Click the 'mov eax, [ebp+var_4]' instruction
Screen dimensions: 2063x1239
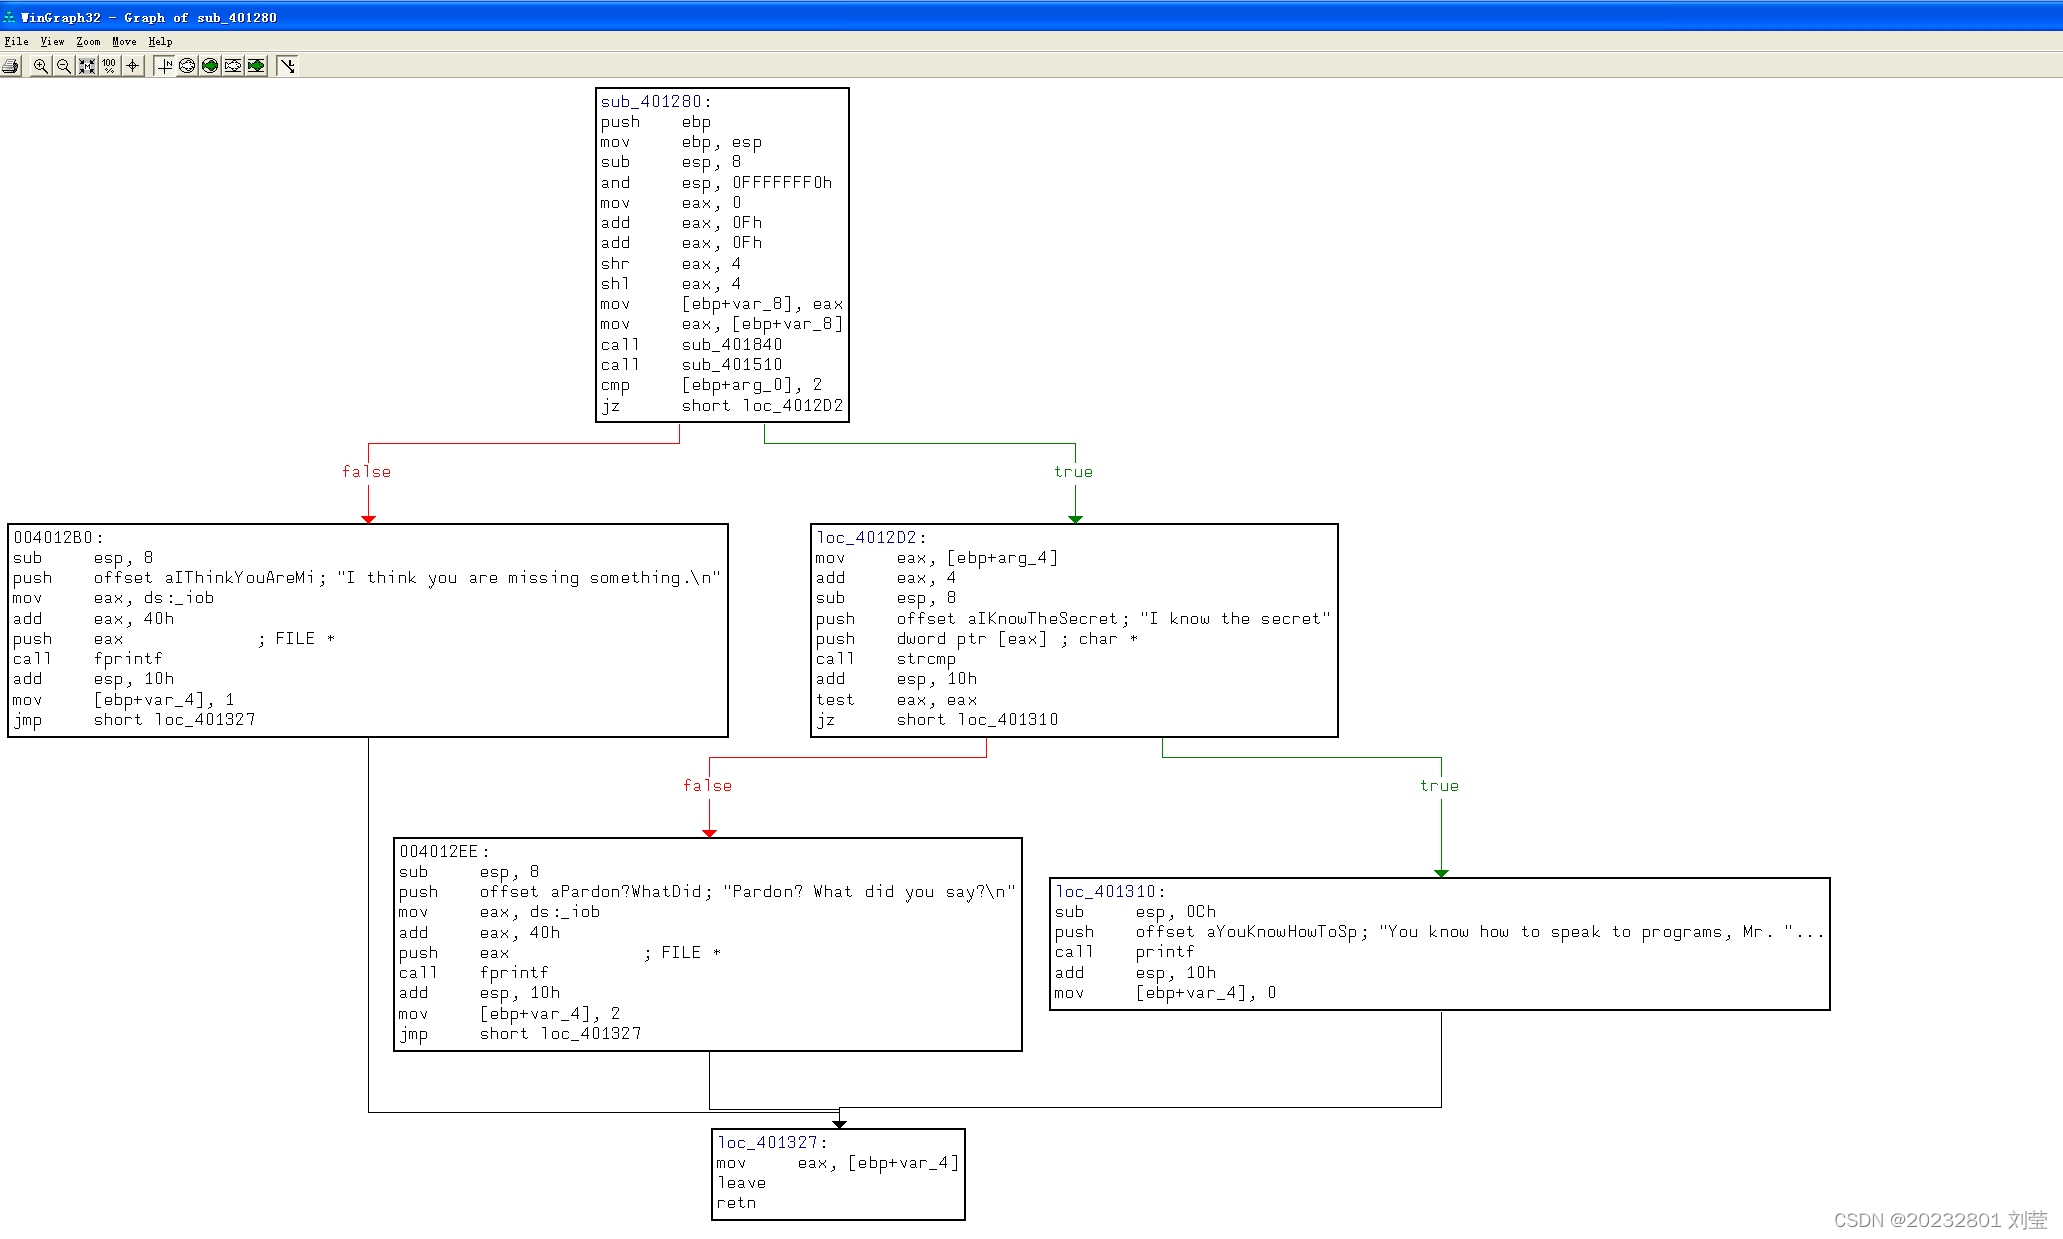[837, 1163]
